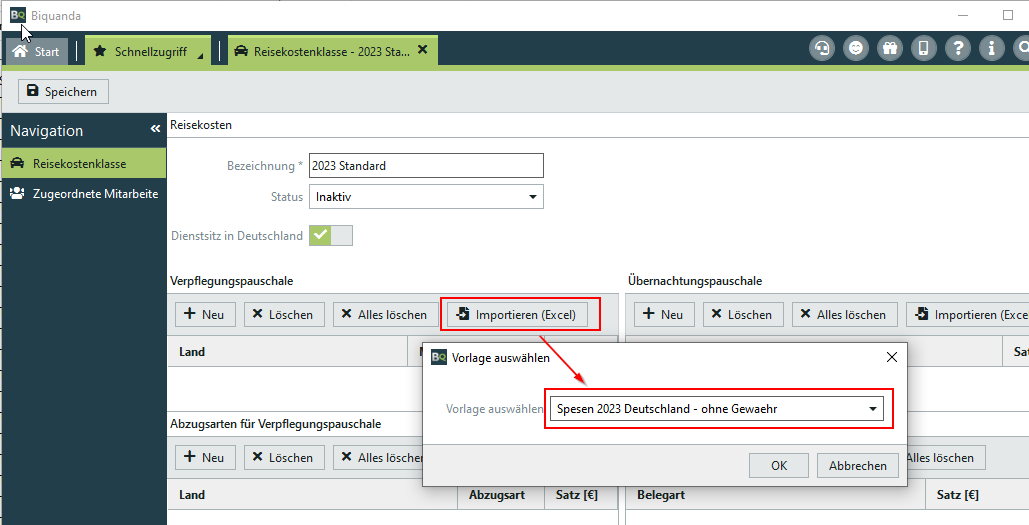Open the gift icon in top bar
Screen dimensions: 1029x525
[x=890, y=48]
